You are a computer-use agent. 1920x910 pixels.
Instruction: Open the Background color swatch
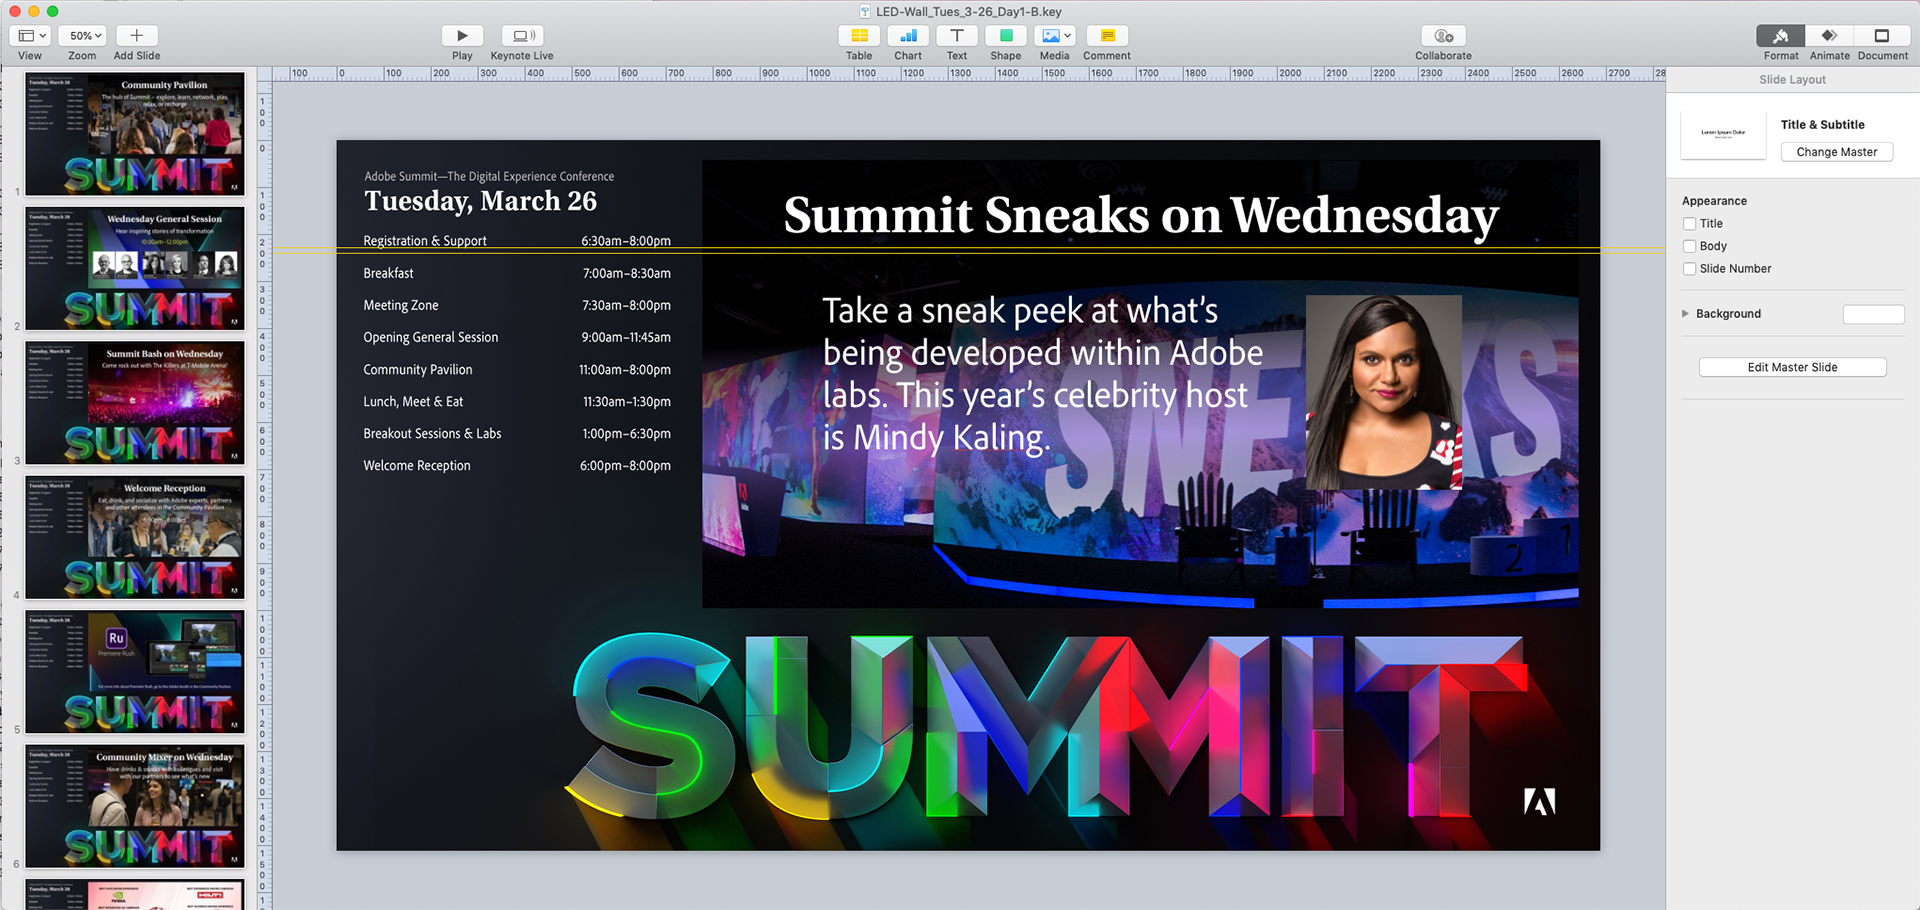[1873, 314]
